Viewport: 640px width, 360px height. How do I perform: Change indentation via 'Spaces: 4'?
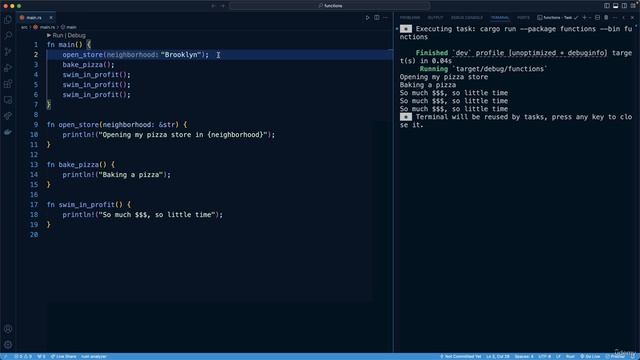coord(524,356)
